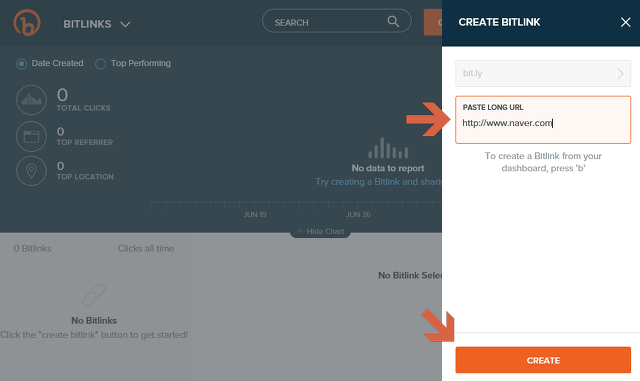
Task: Click the Bitly logo icon
Action: tap(27, 23)
